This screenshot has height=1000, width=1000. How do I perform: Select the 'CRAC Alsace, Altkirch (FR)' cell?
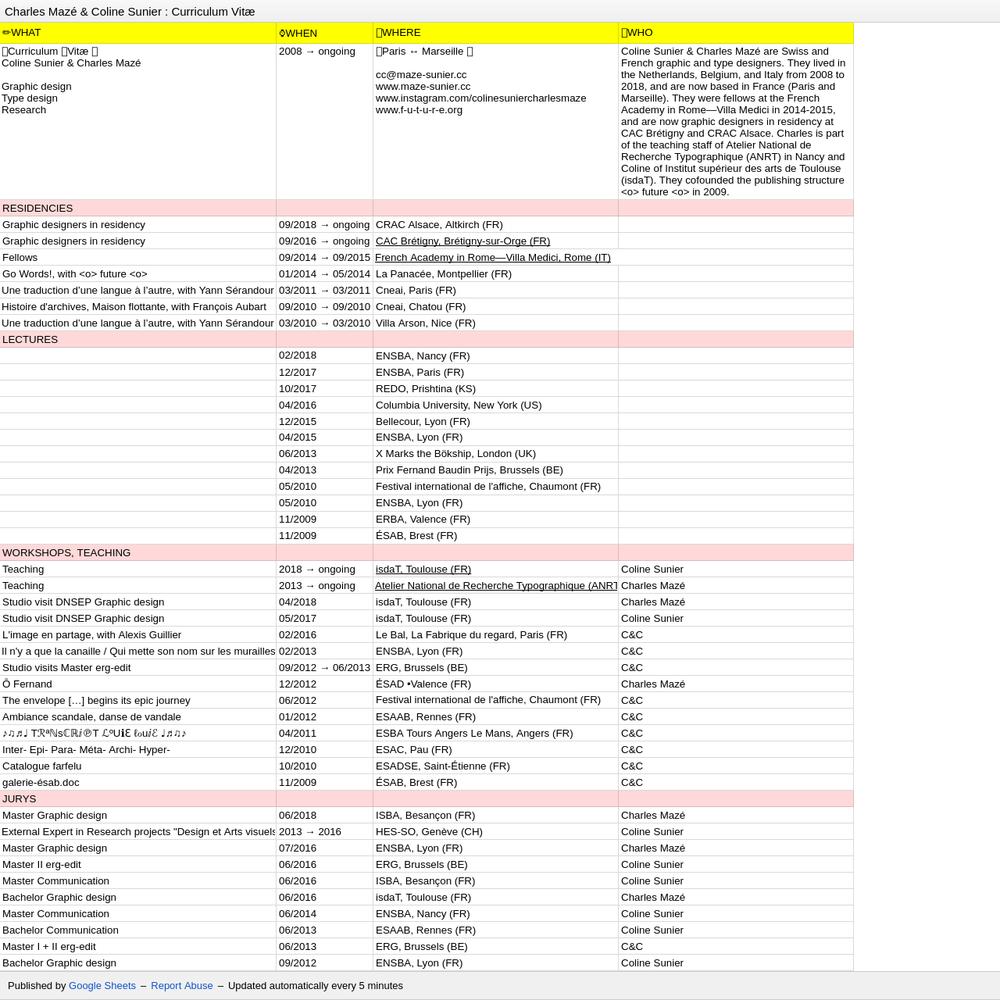click(496, 224)
